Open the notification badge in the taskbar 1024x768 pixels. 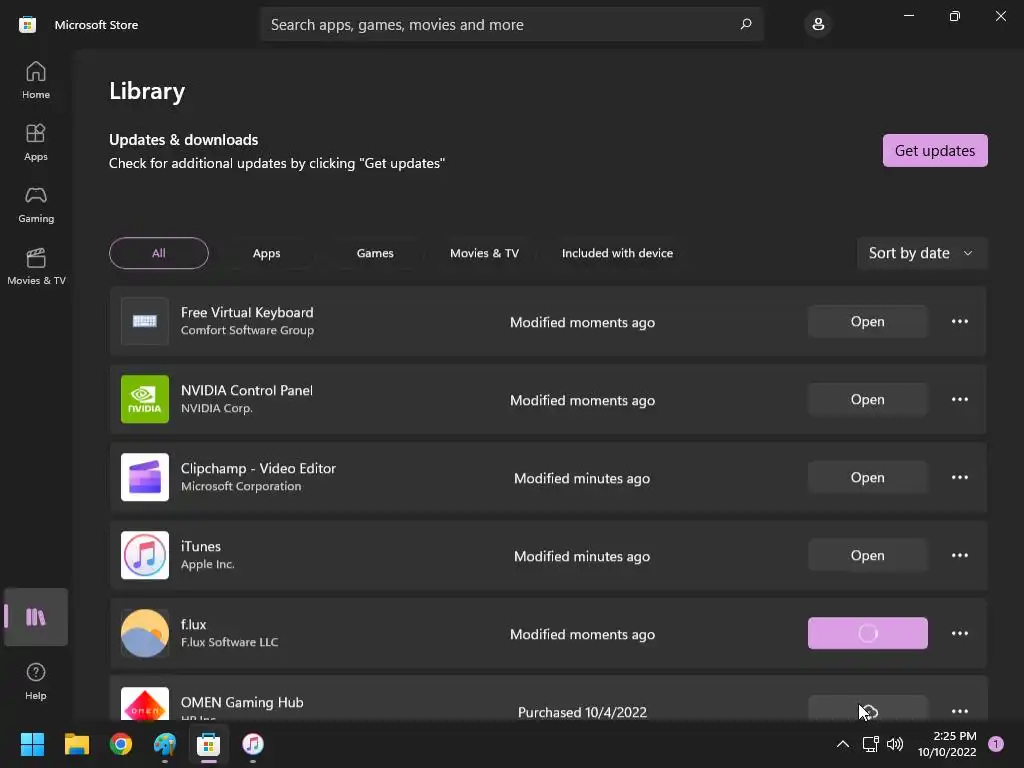tap(995, 744)
